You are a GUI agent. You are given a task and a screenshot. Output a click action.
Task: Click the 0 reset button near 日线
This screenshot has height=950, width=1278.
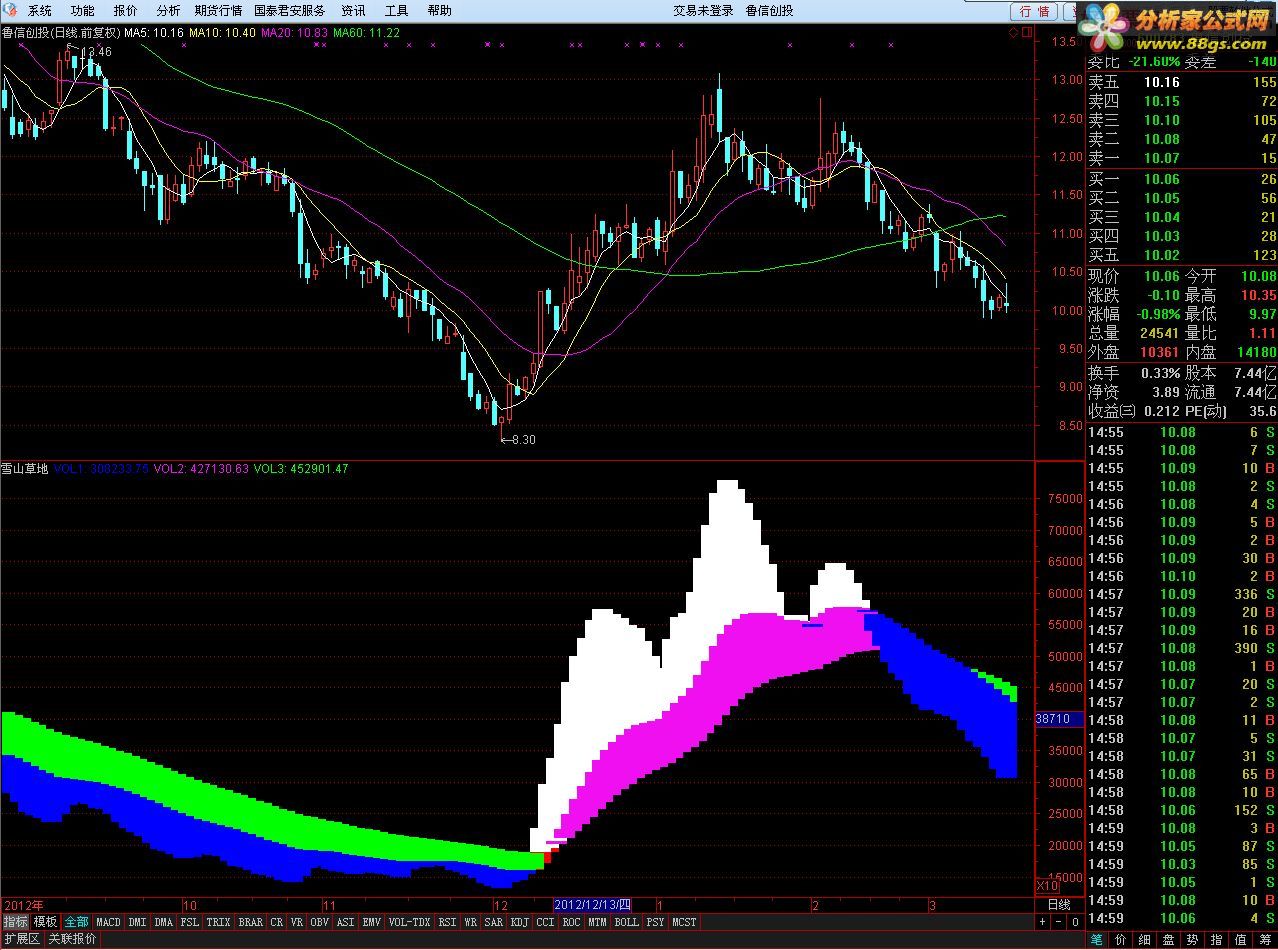pos(1074,922)
